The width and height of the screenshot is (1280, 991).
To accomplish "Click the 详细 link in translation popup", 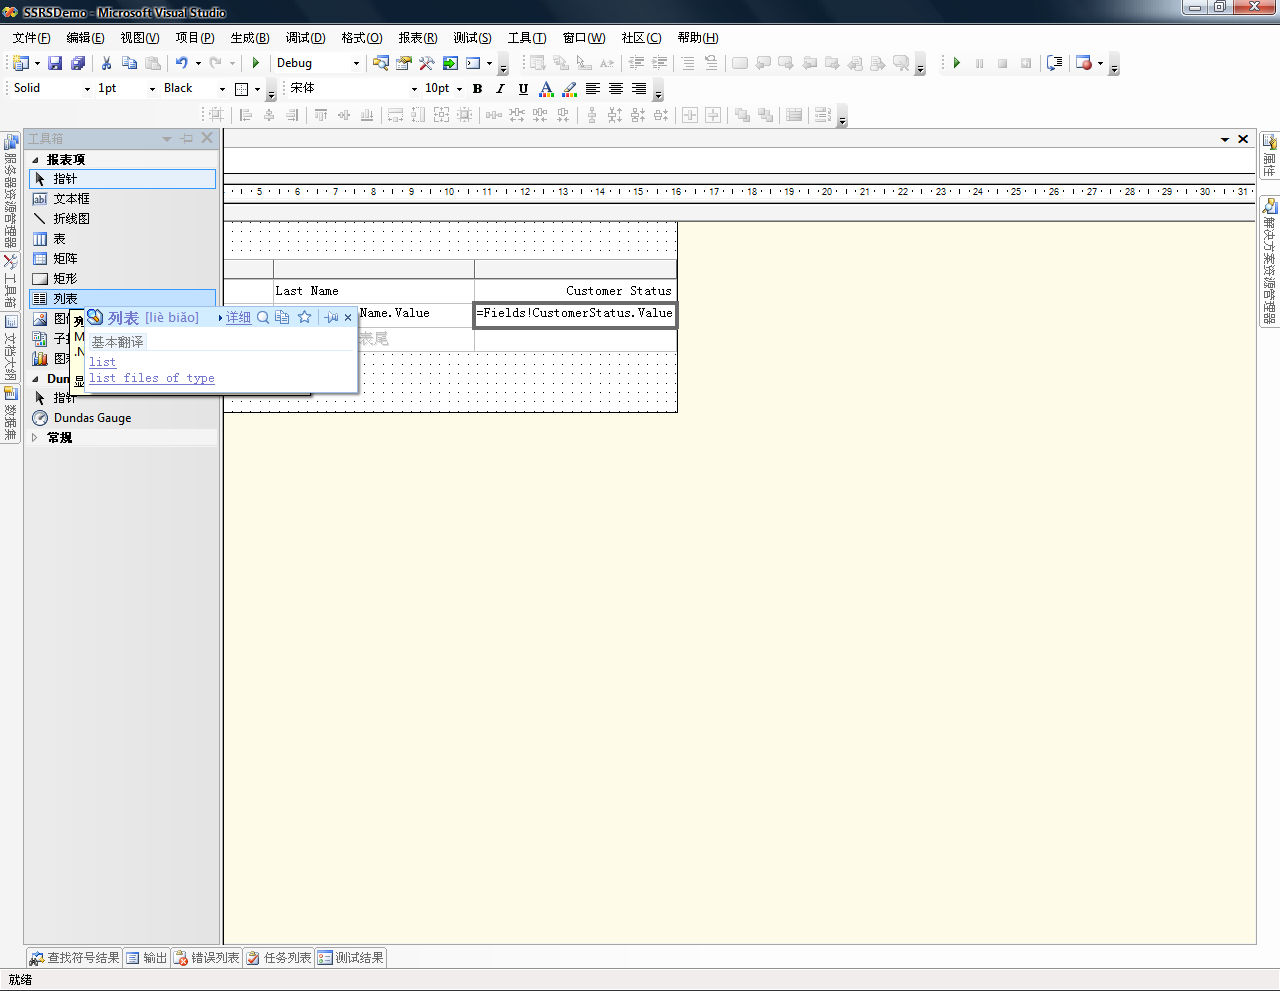I will coord(238,318).
